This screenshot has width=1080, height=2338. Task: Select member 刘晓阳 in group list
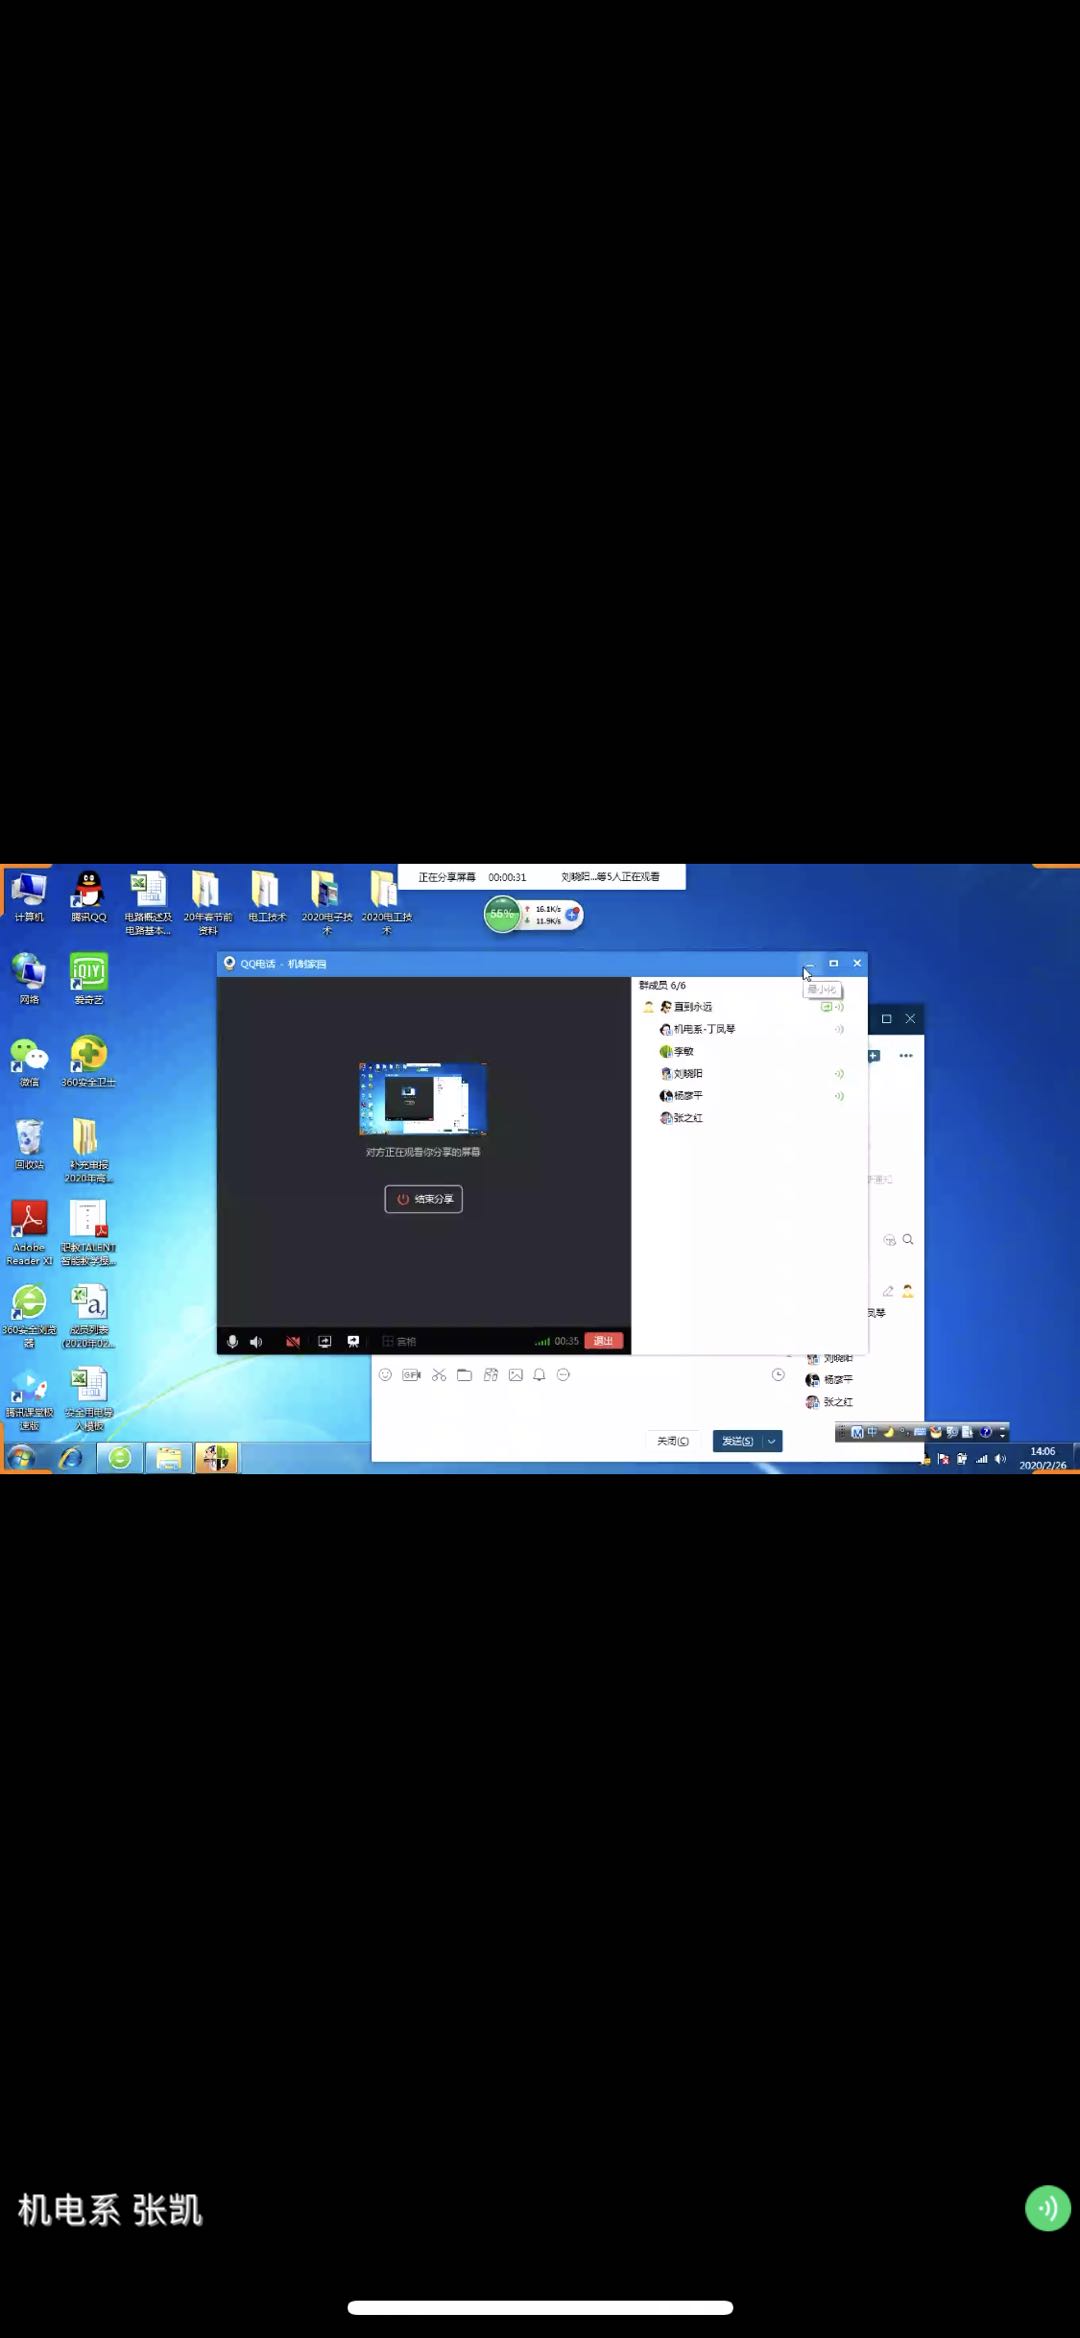tap(687, 1073)
